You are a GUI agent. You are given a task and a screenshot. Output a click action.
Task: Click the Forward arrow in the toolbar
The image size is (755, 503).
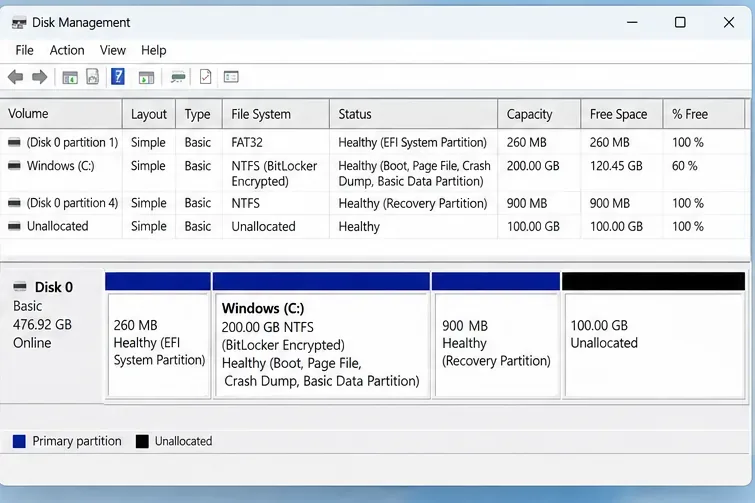(39, 77)
